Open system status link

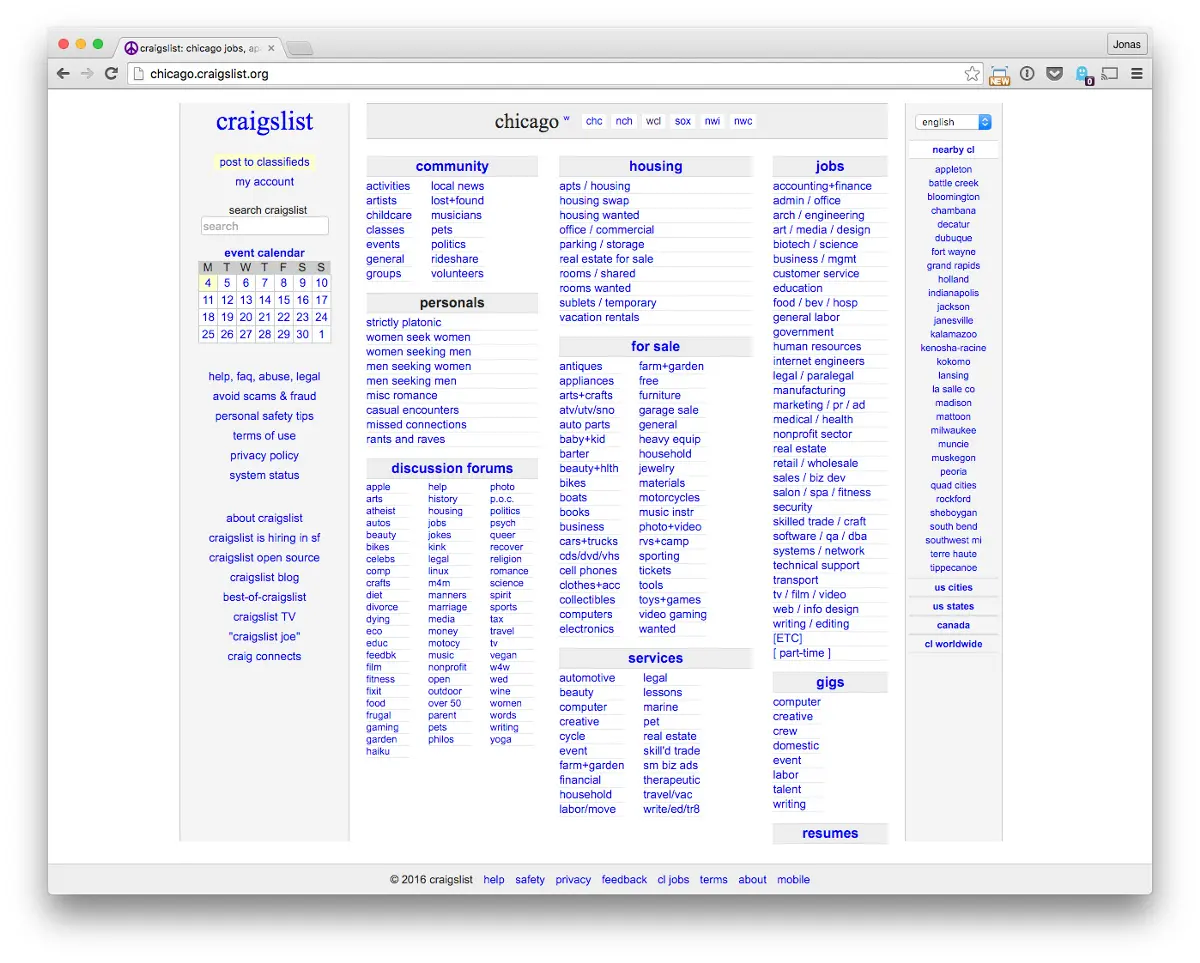(x=264, y=476)
